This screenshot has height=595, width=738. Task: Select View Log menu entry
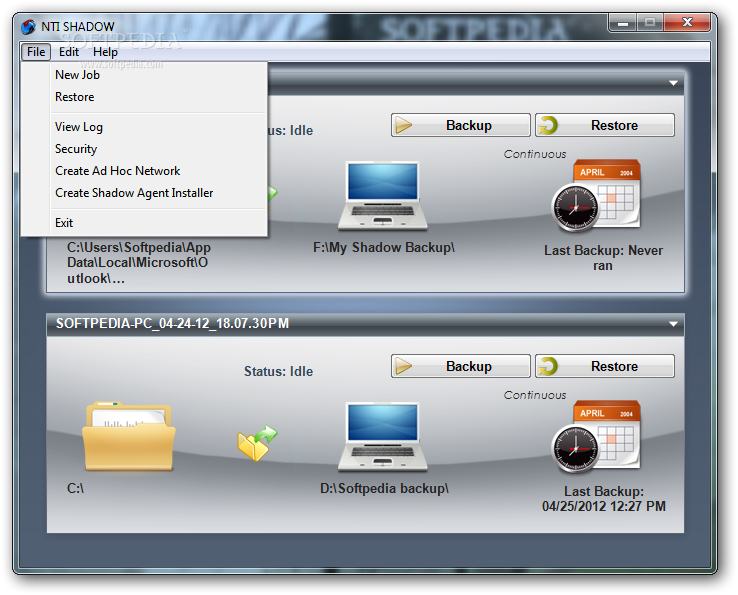coord(144,127)
